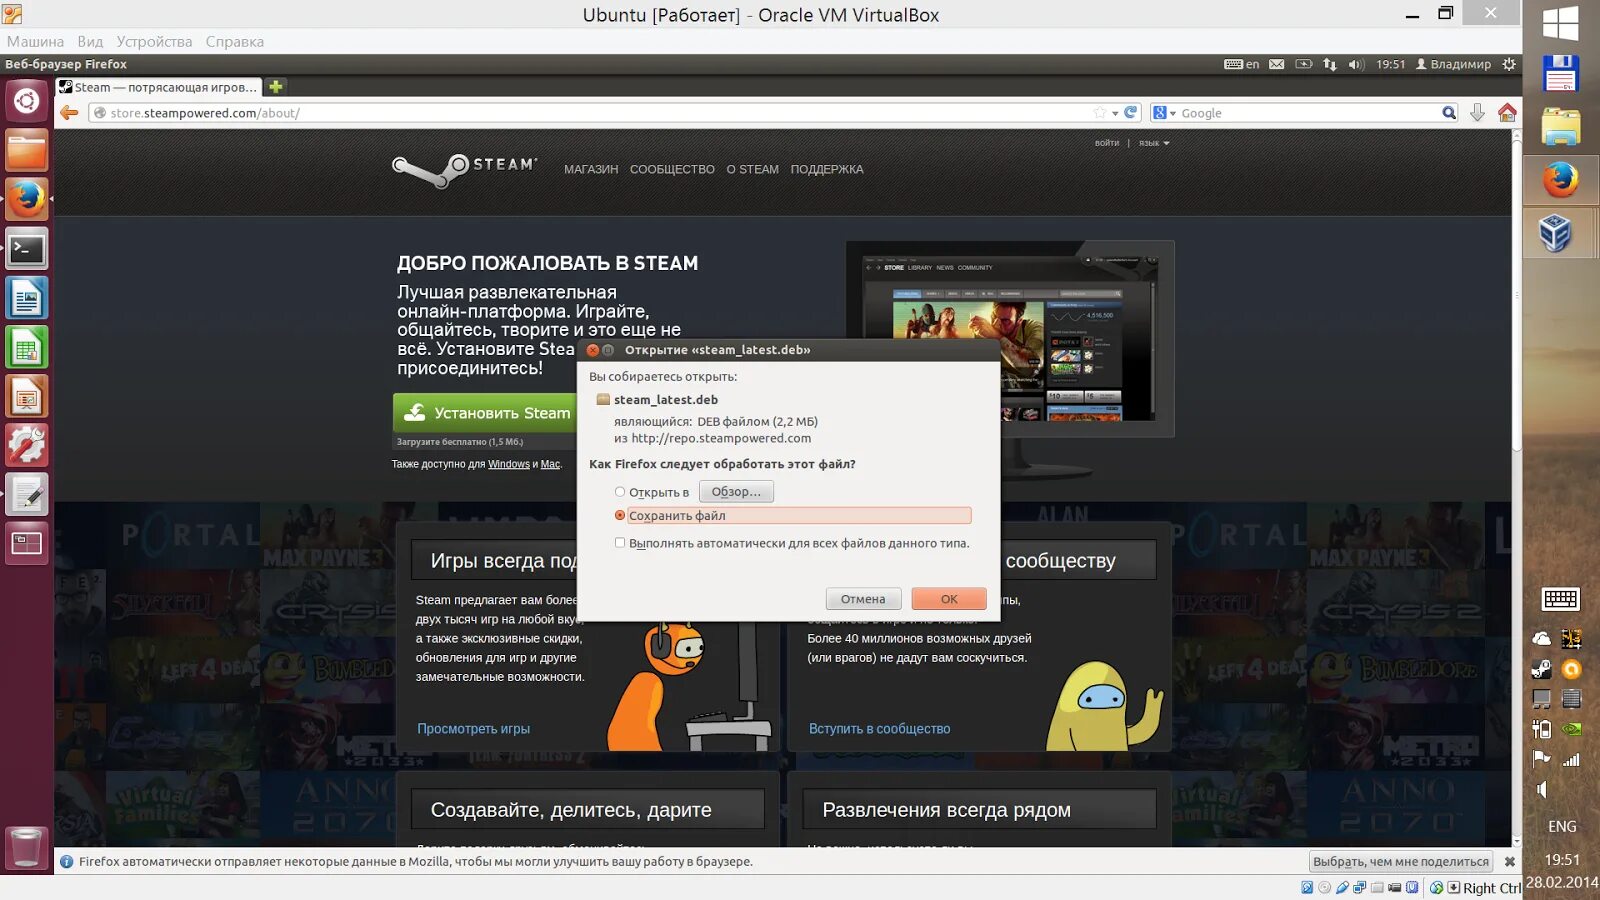
Task: Open the 'Справка' VirtualBox menu
Action: (x=235, y=42)
